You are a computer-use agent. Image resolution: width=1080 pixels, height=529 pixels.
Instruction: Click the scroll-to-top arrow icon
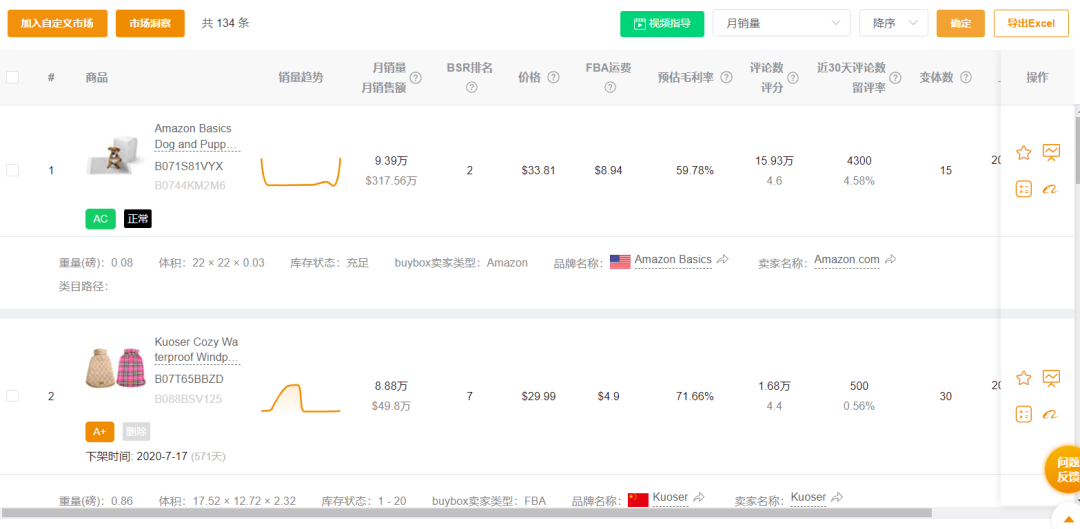pyautogui.click(x=1068, y=519)
